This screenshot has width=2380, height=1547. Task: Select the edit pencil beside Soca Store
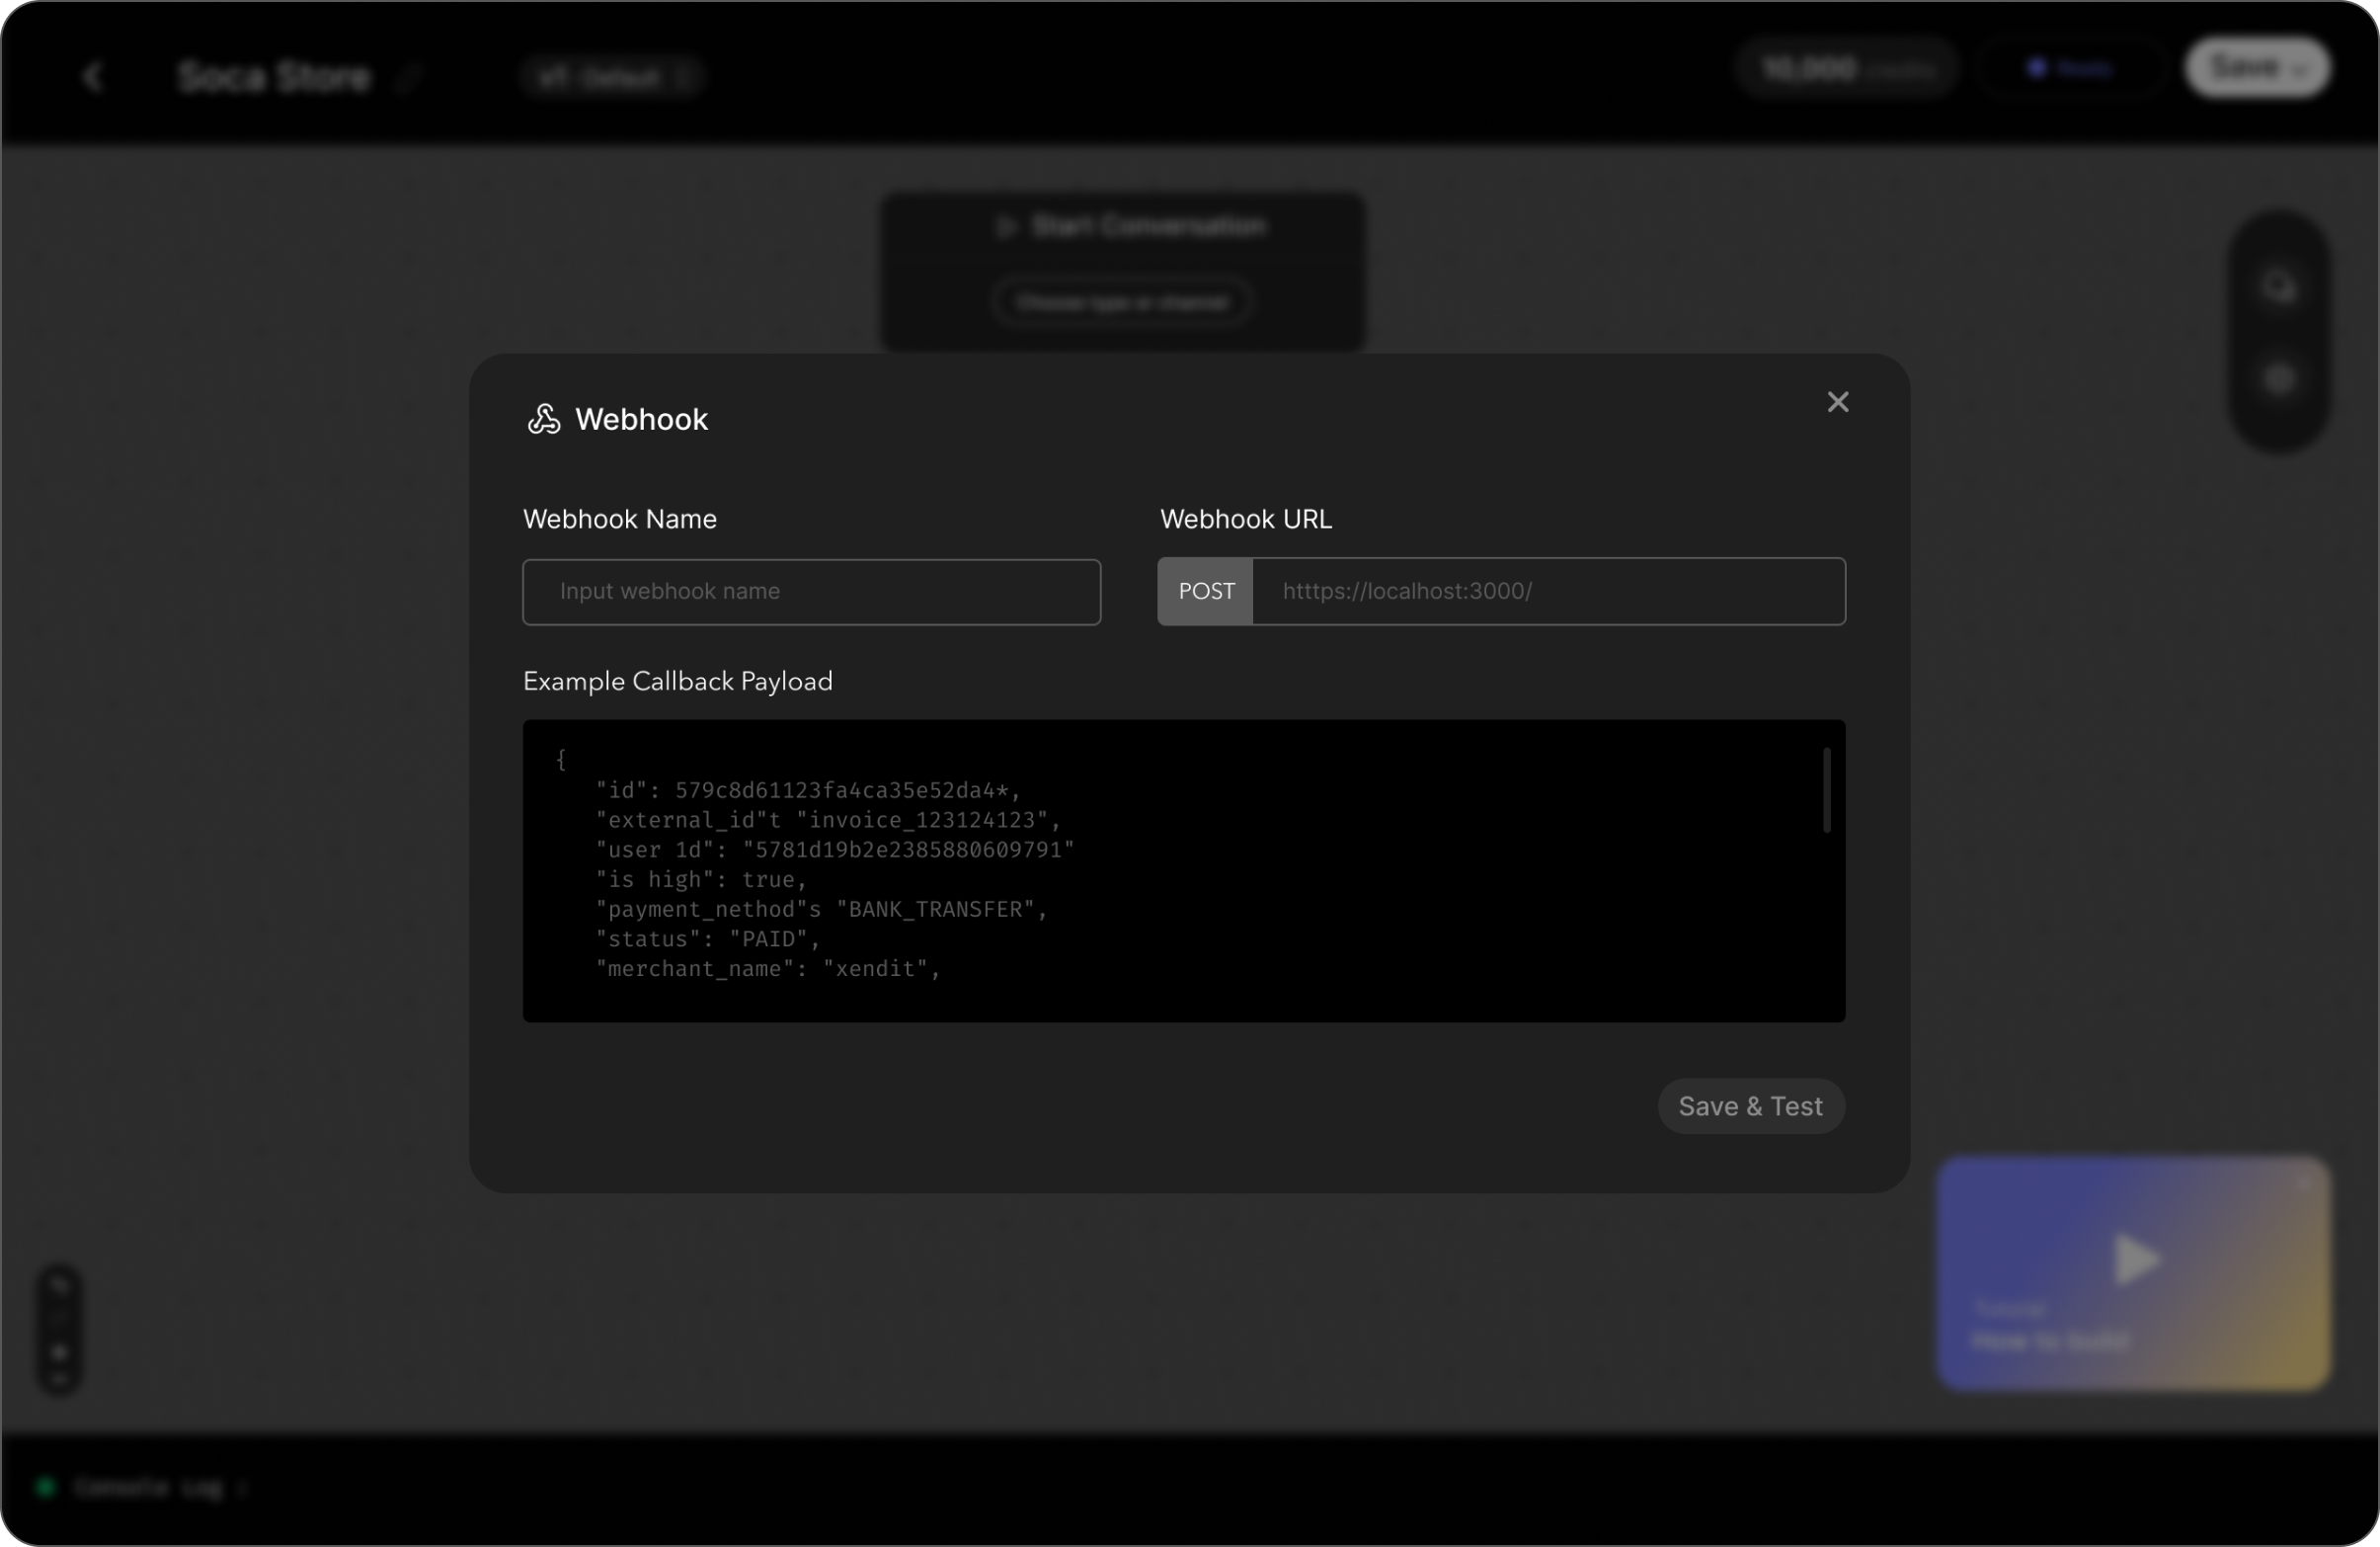(410, 77)
